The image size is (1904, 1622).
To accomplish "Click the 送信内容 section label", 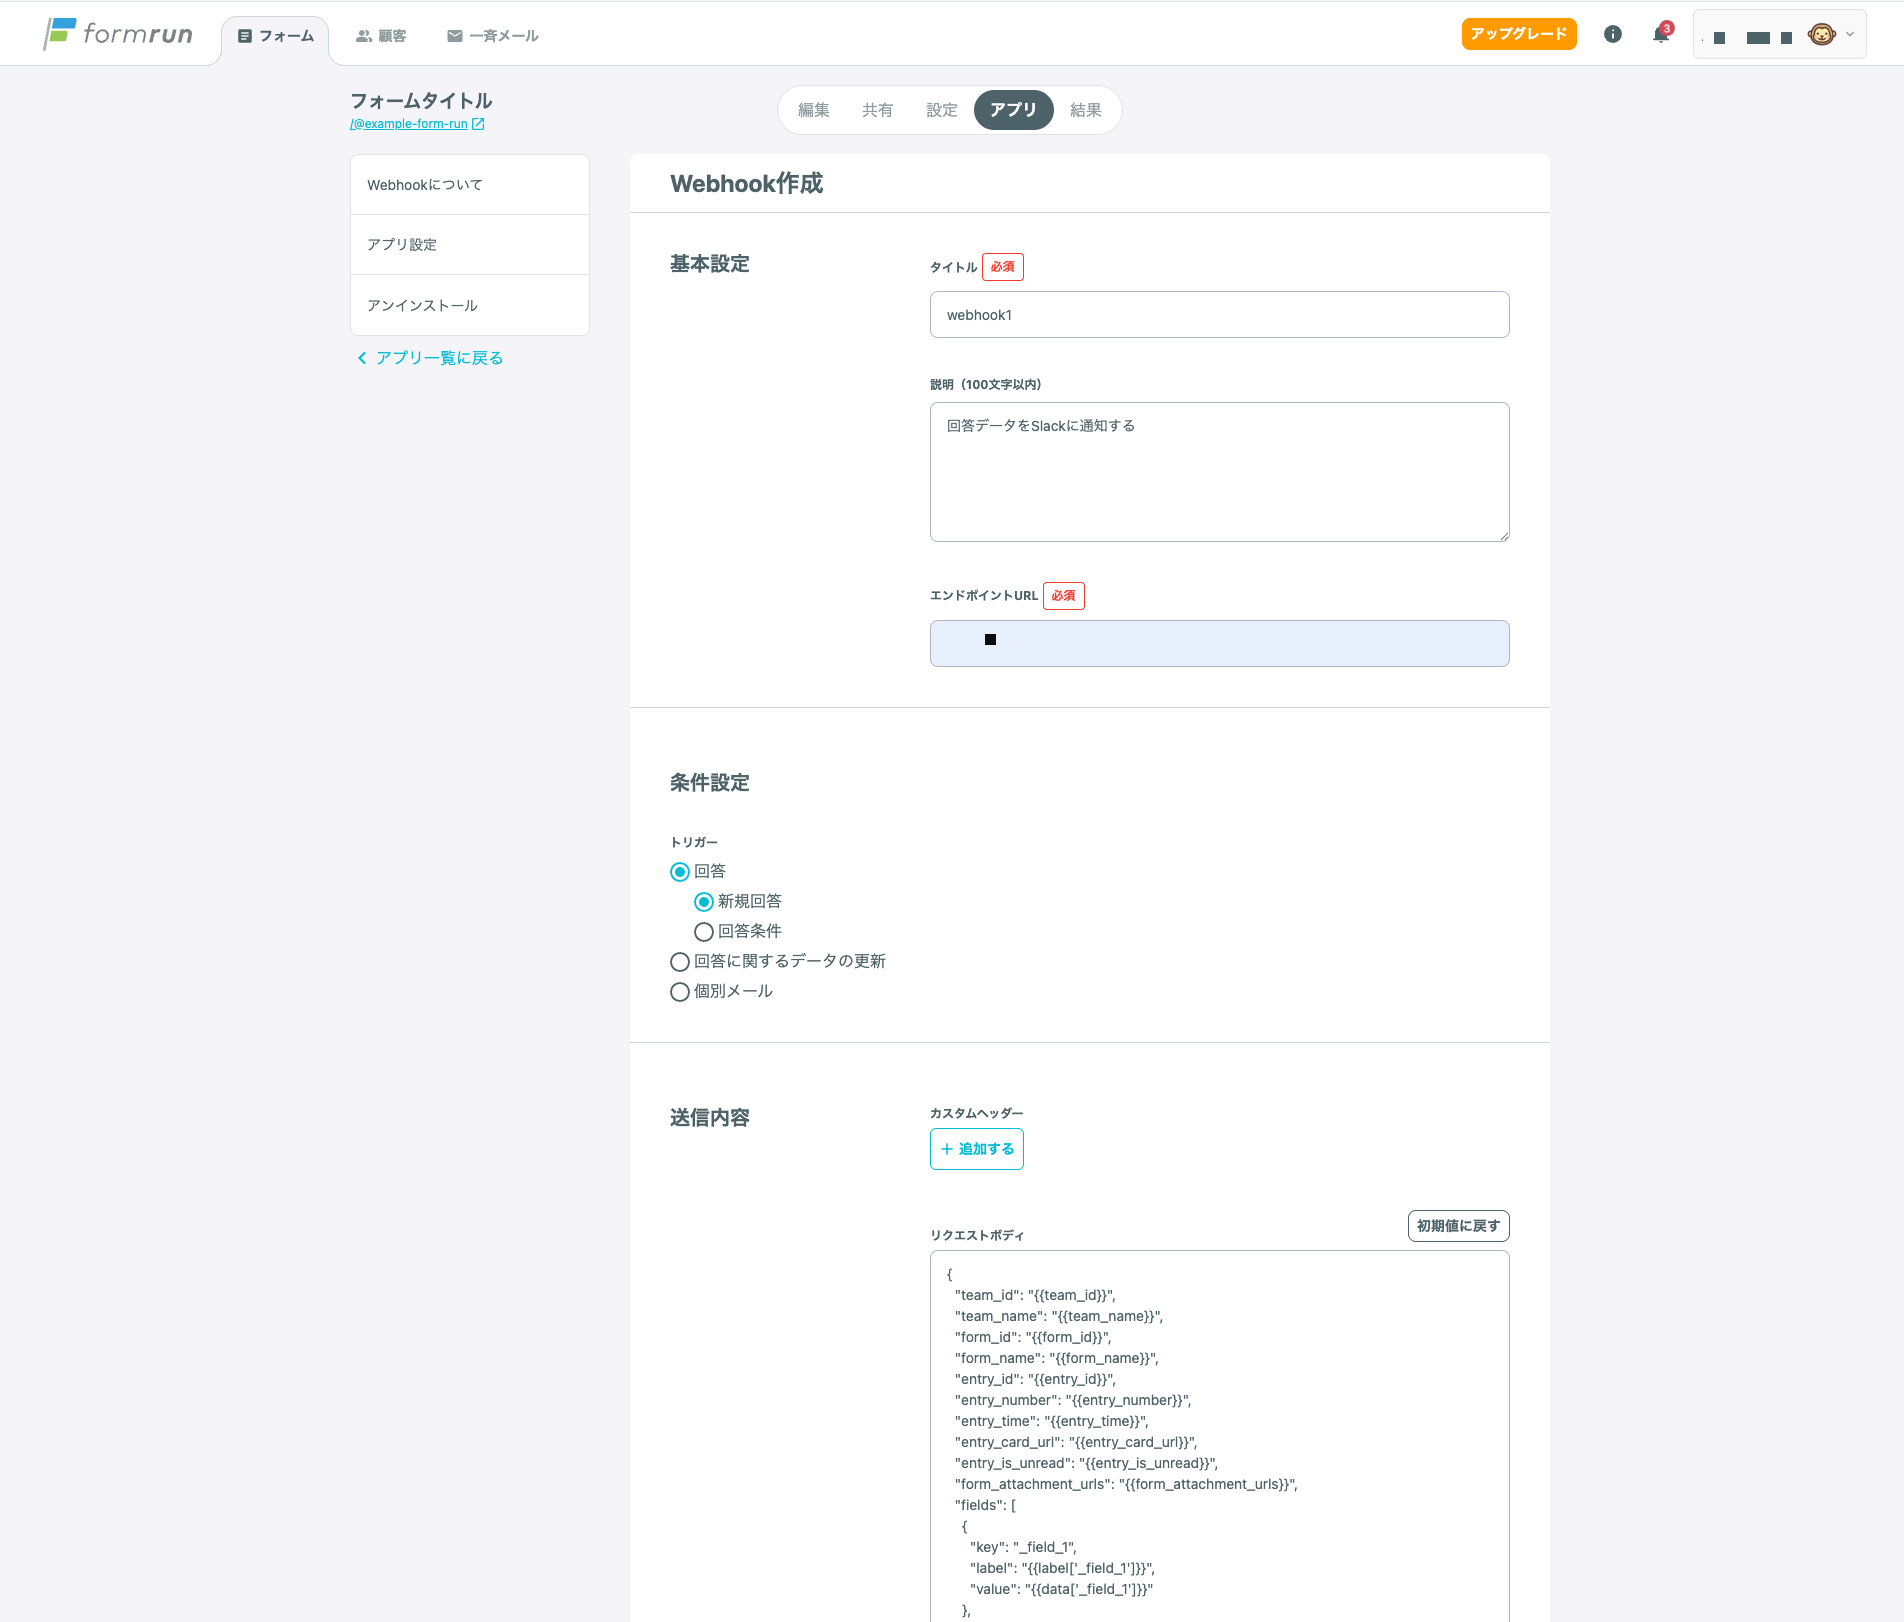I will 710,1118.
